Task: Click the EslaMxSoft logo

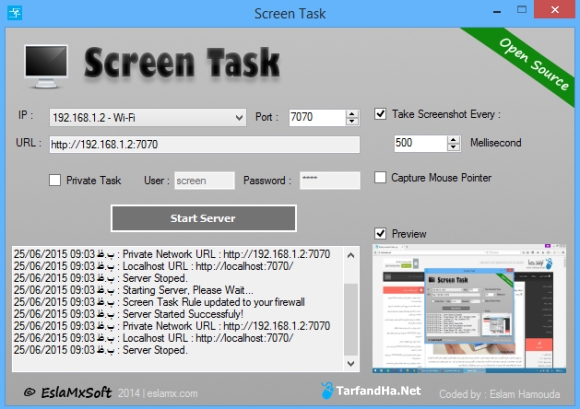Action: (x=68, y=392)
